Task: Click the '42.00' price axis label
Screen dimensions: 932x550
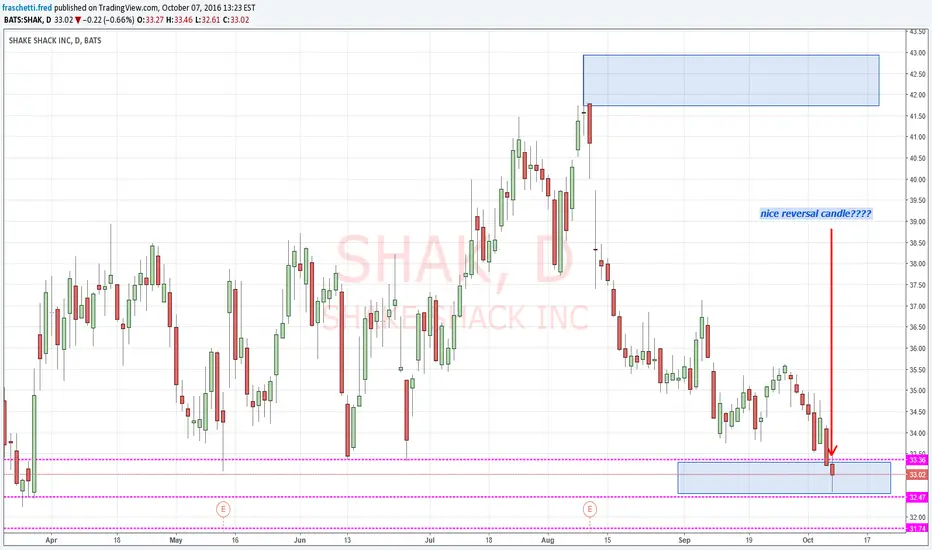Action: (x=917, y=95)
